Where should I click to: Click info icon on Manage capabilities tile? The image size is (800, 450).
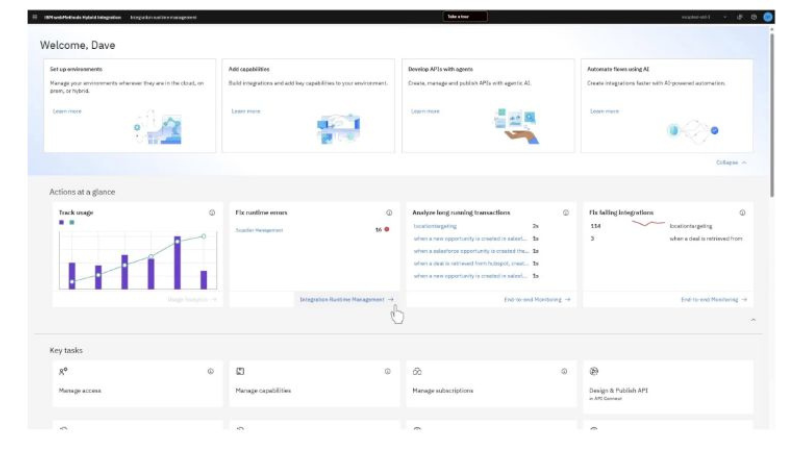[x=388, y=371]
